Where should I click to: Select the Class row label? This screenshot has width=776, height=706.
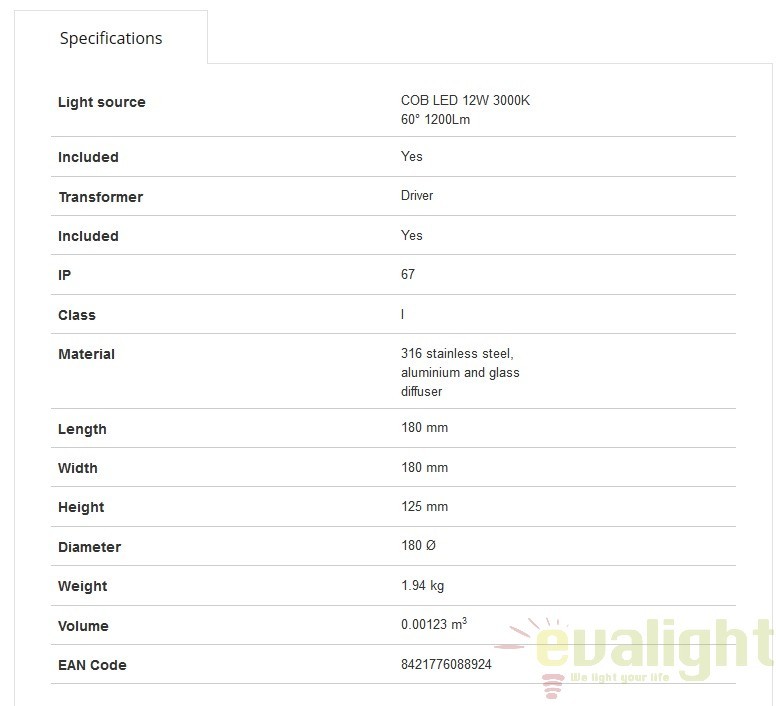[77, 315]
